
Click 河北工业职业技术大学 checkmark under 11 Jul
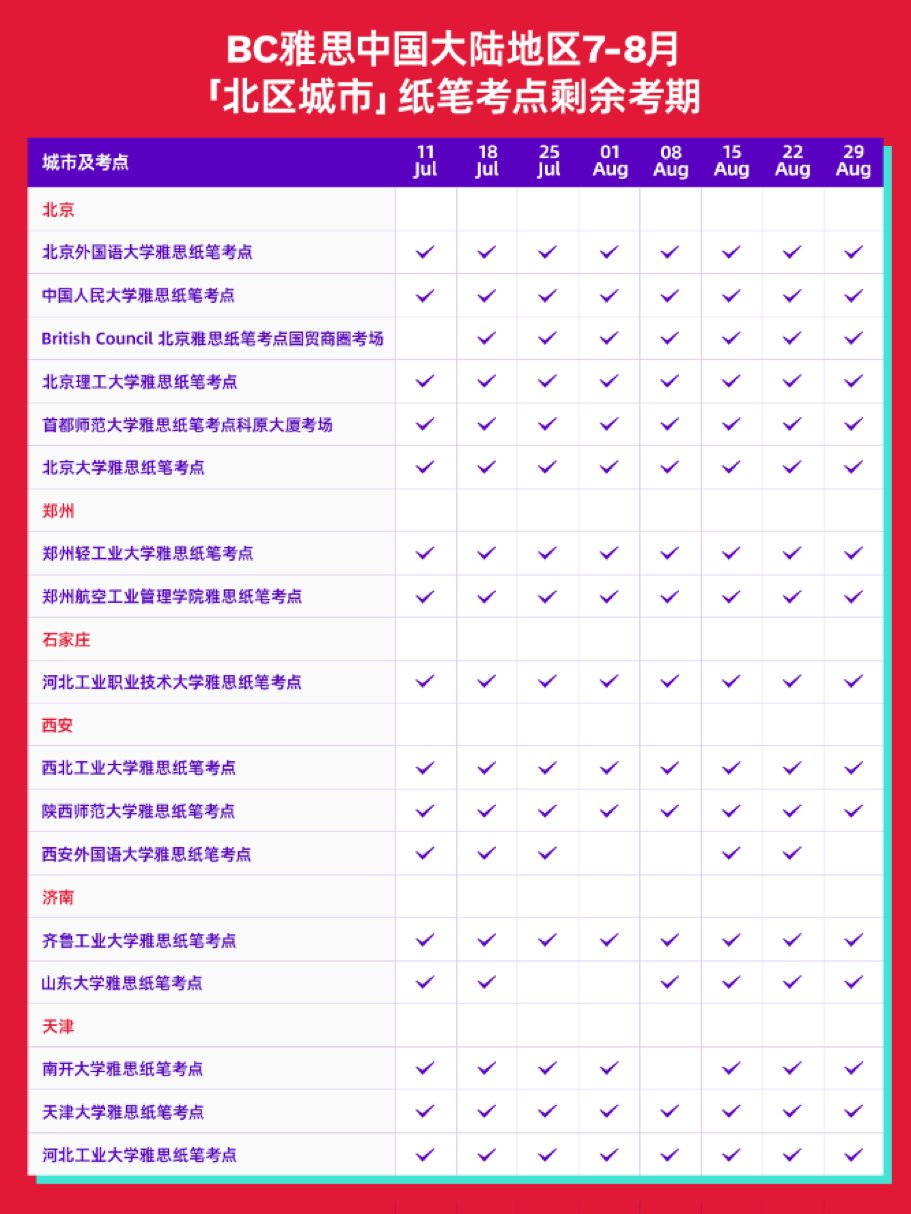(x=426, y=683)
